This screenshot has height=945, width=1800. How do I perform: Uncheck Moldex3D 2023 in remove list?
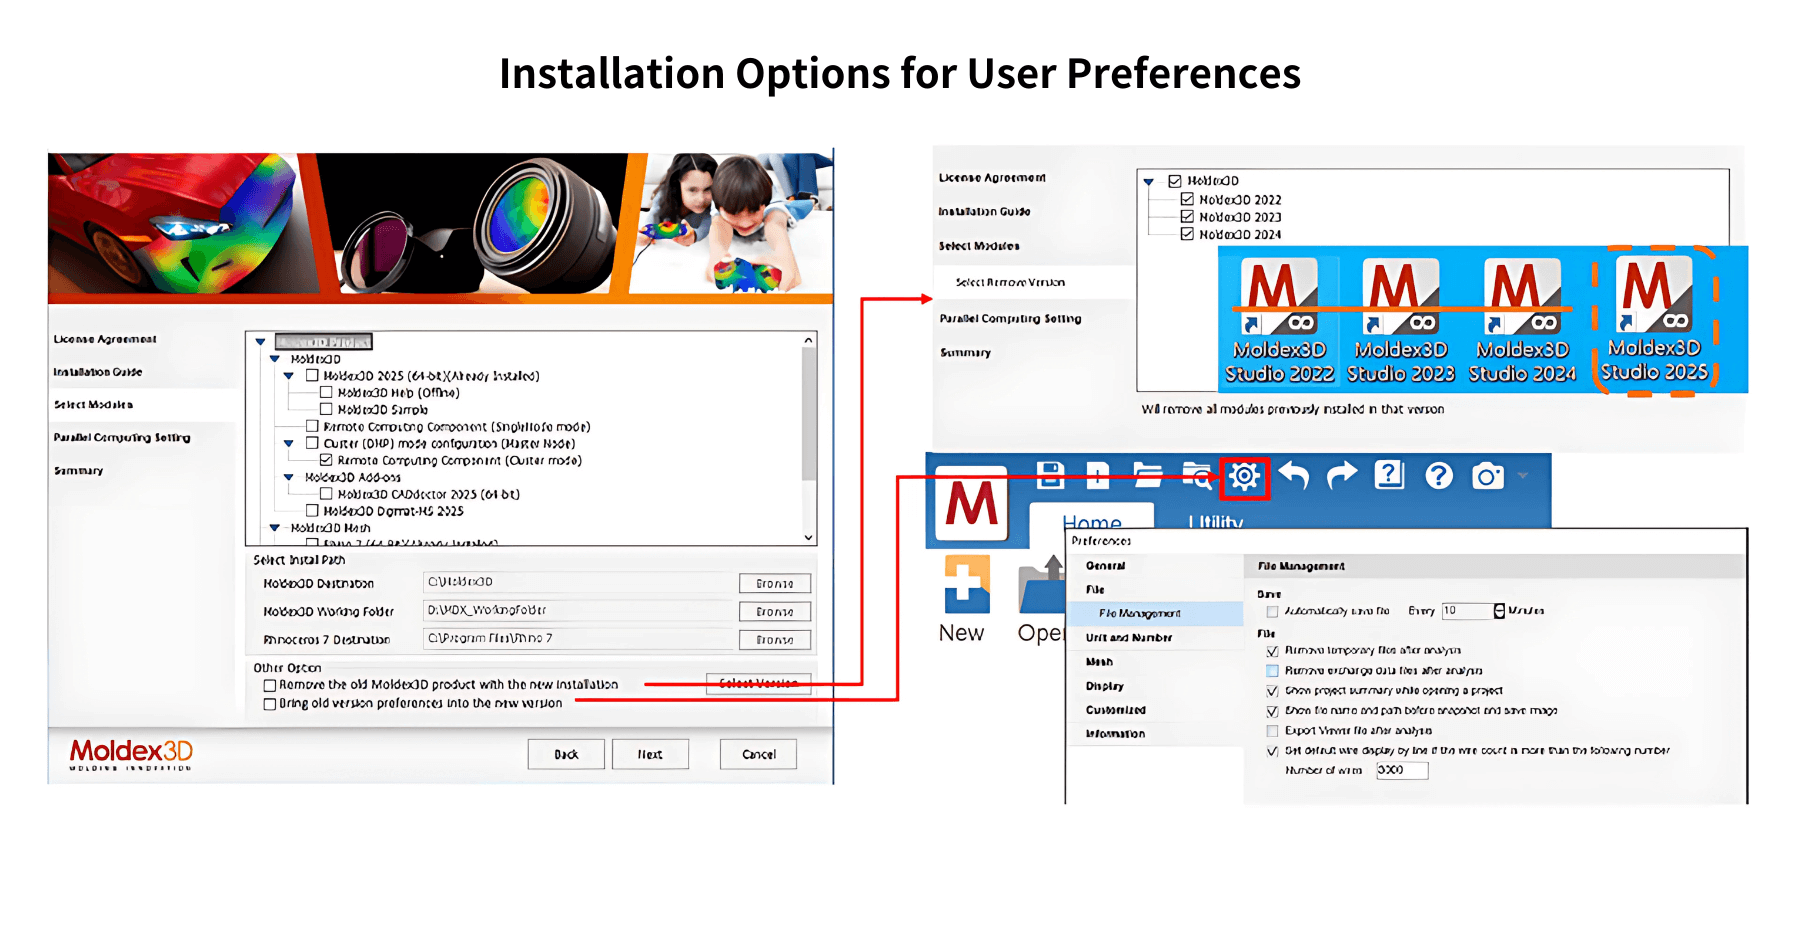tap(1187, 217)
